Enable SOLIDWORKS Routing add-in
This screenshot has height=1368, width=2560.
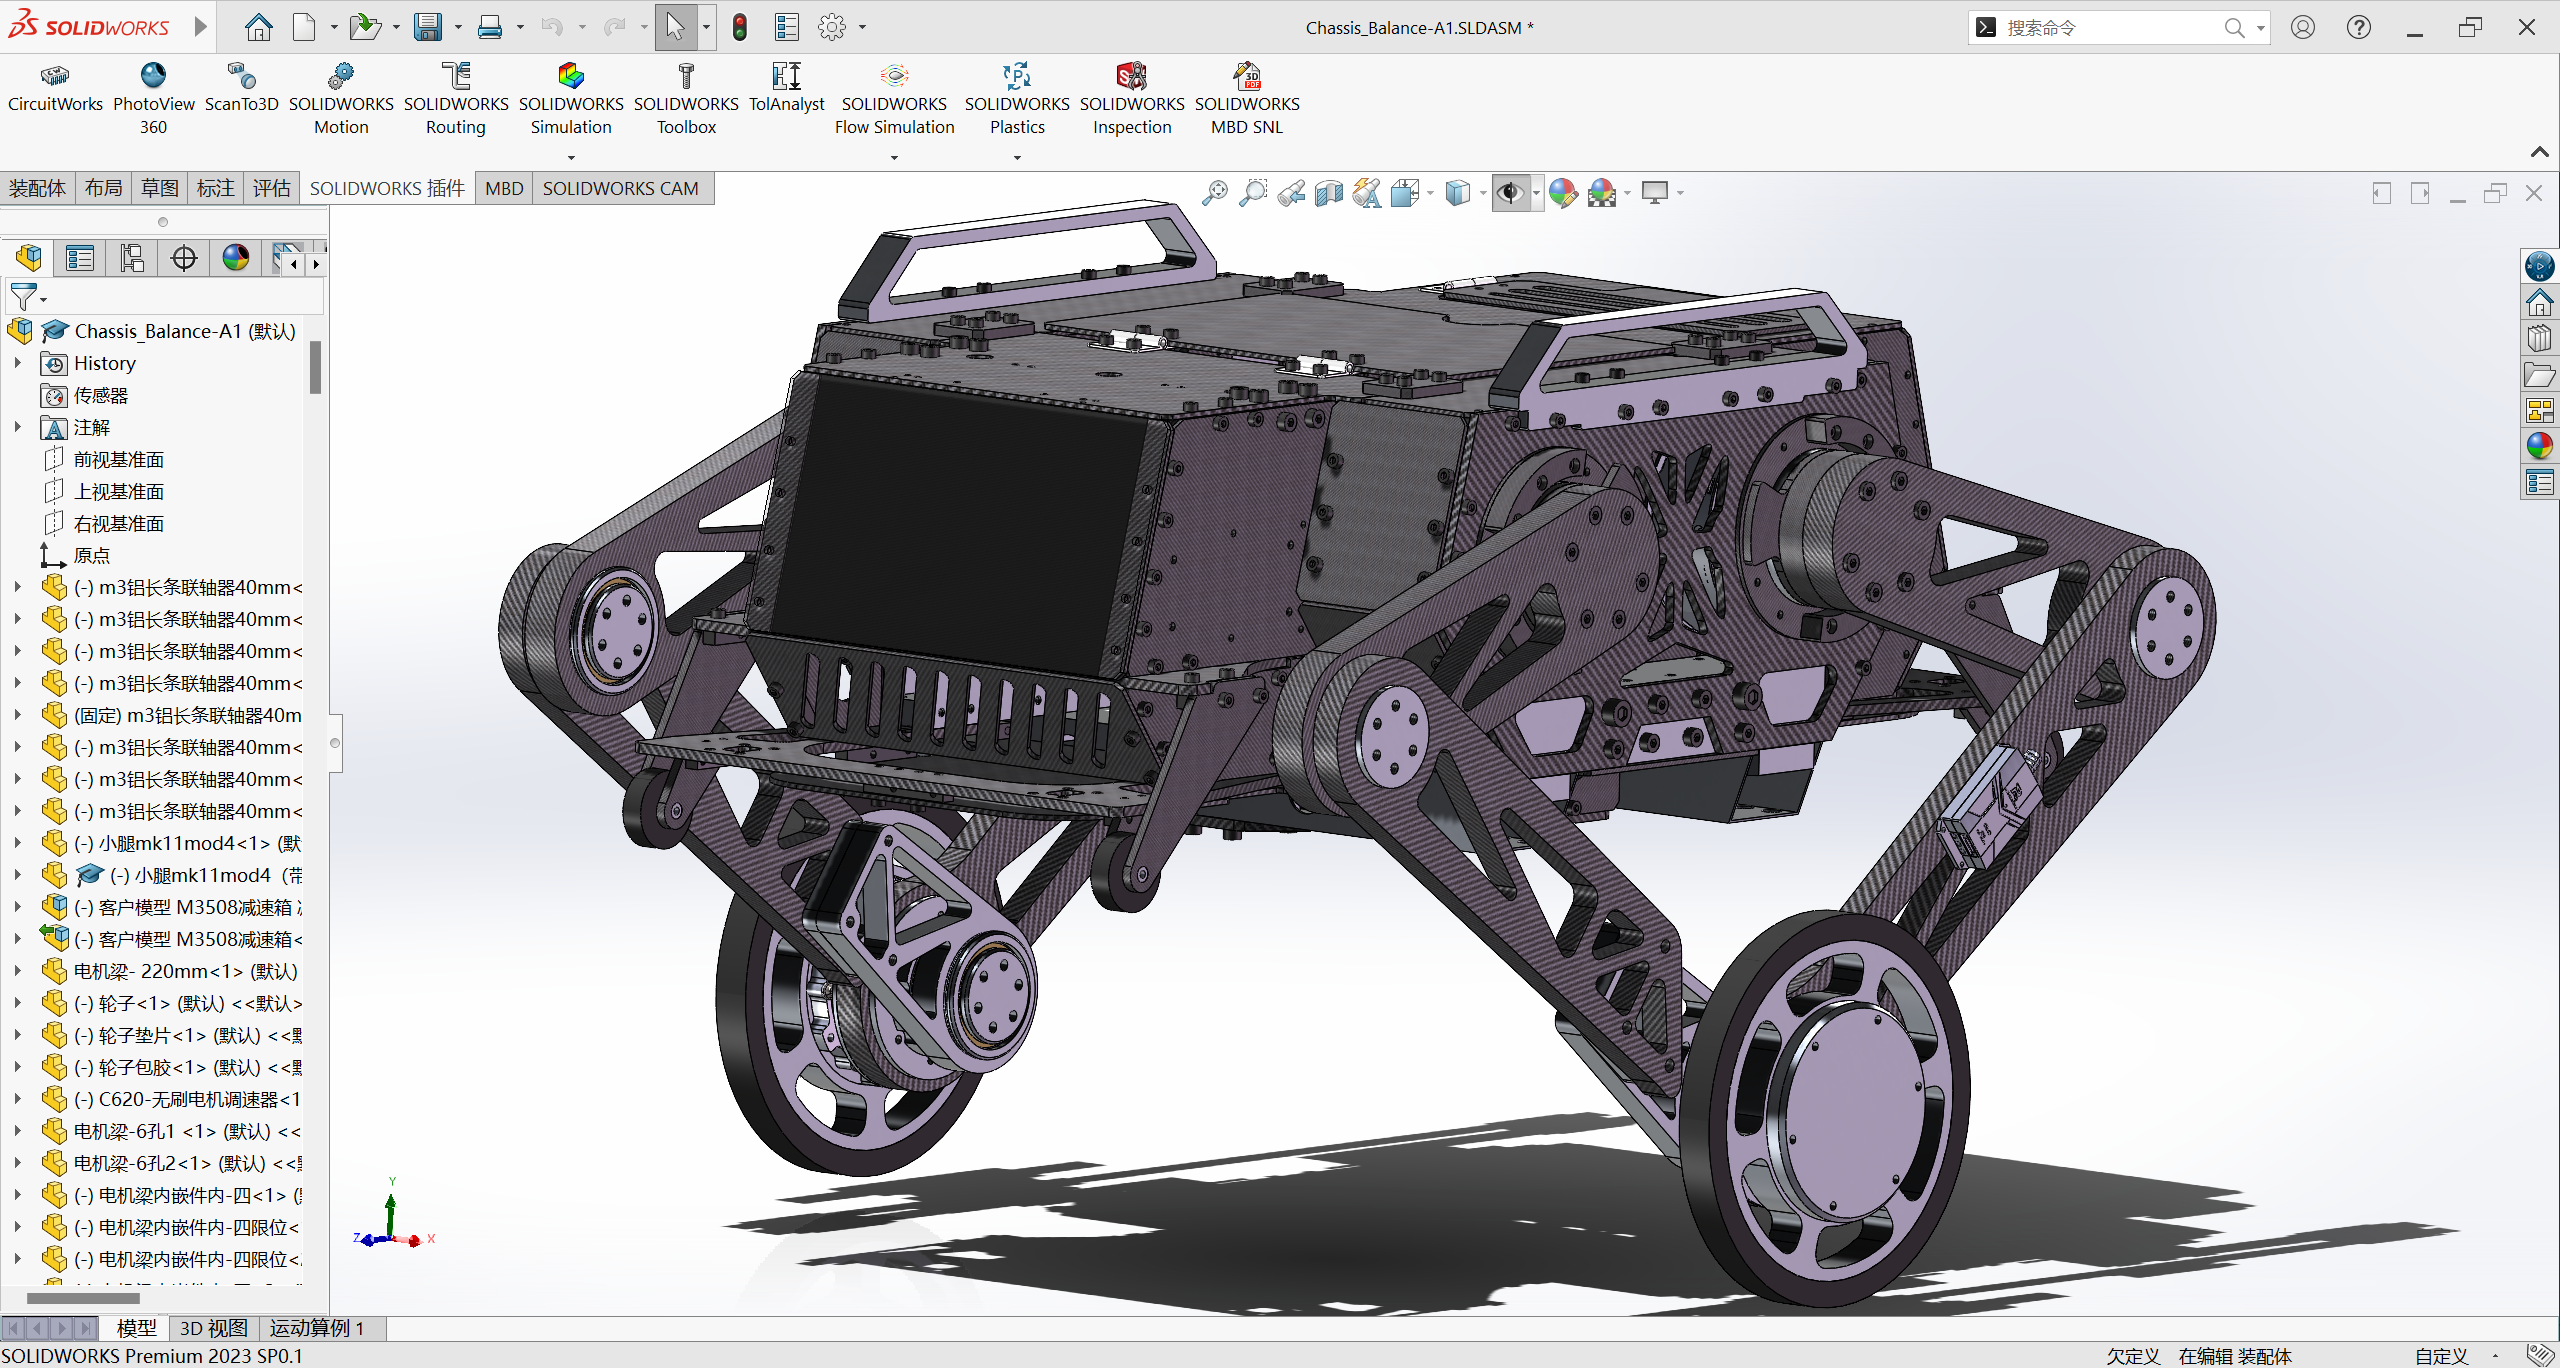[456, 99]
